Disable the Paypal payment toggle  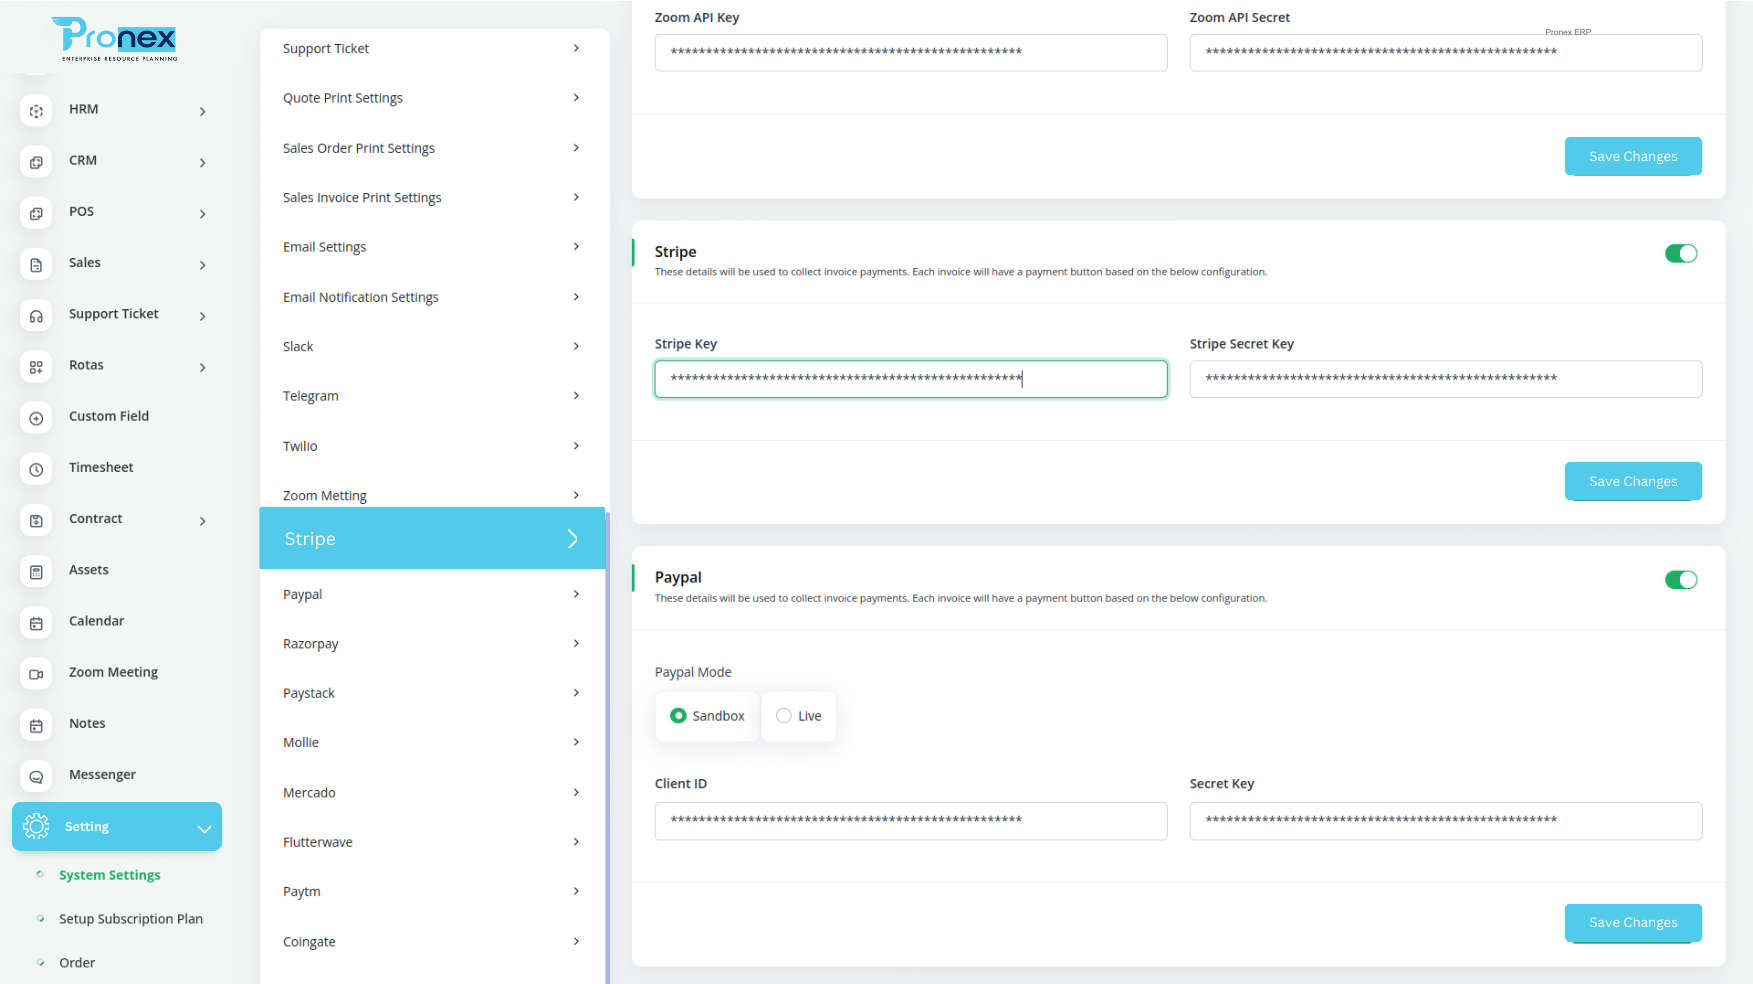tap(1681, 579)
